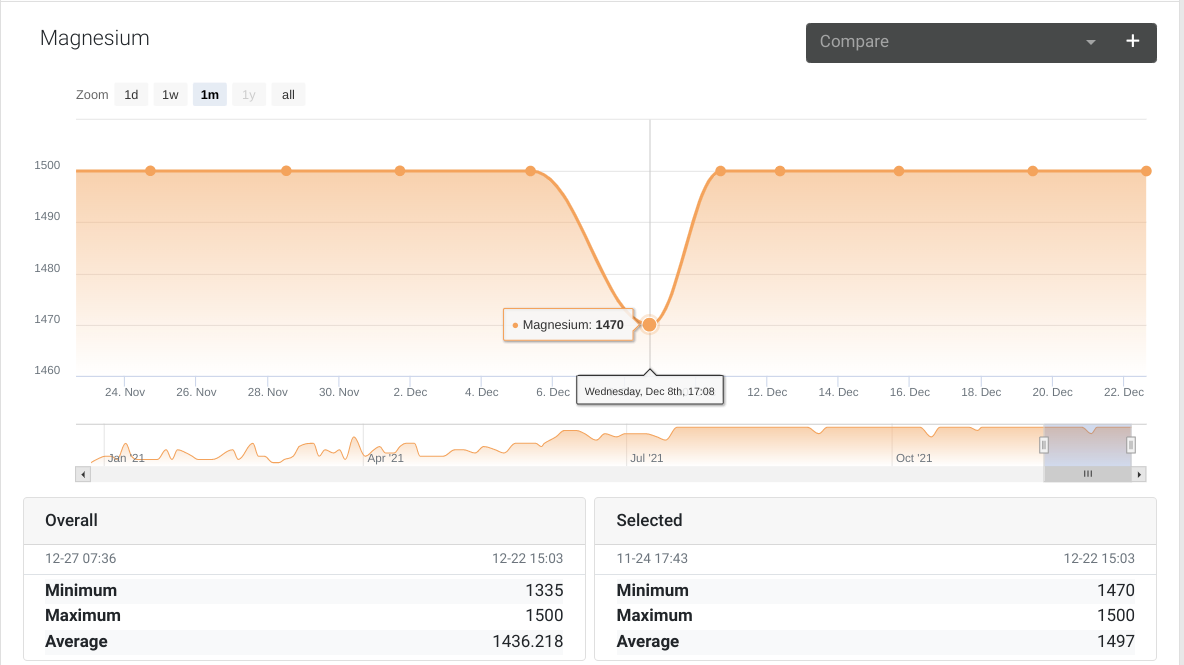Click the Selected minimum value 1470

tap(1116, 590)
